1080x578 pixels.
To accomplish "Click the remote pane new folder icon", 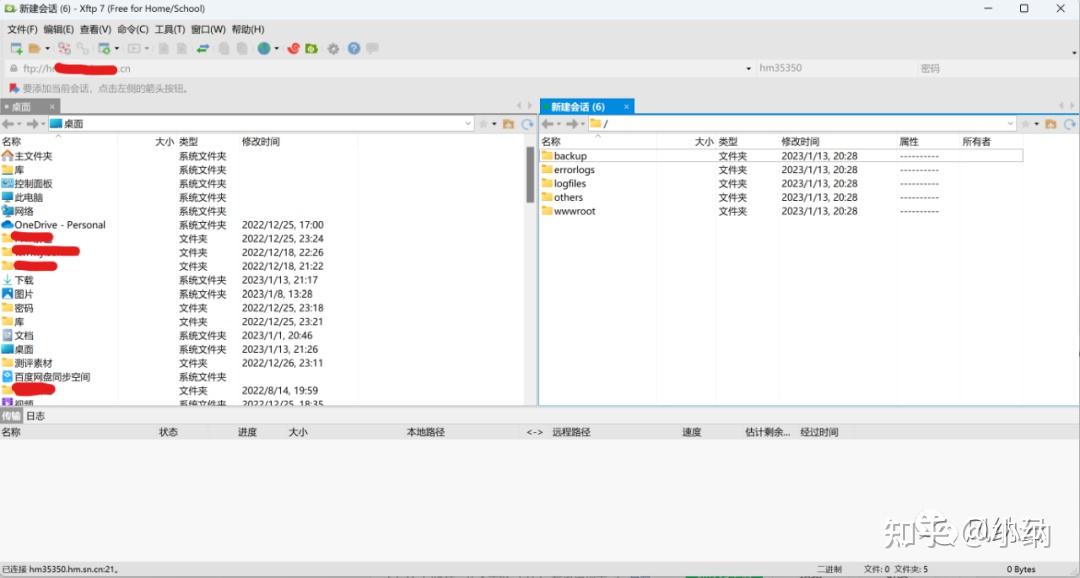I will [x=1050, y=124].
